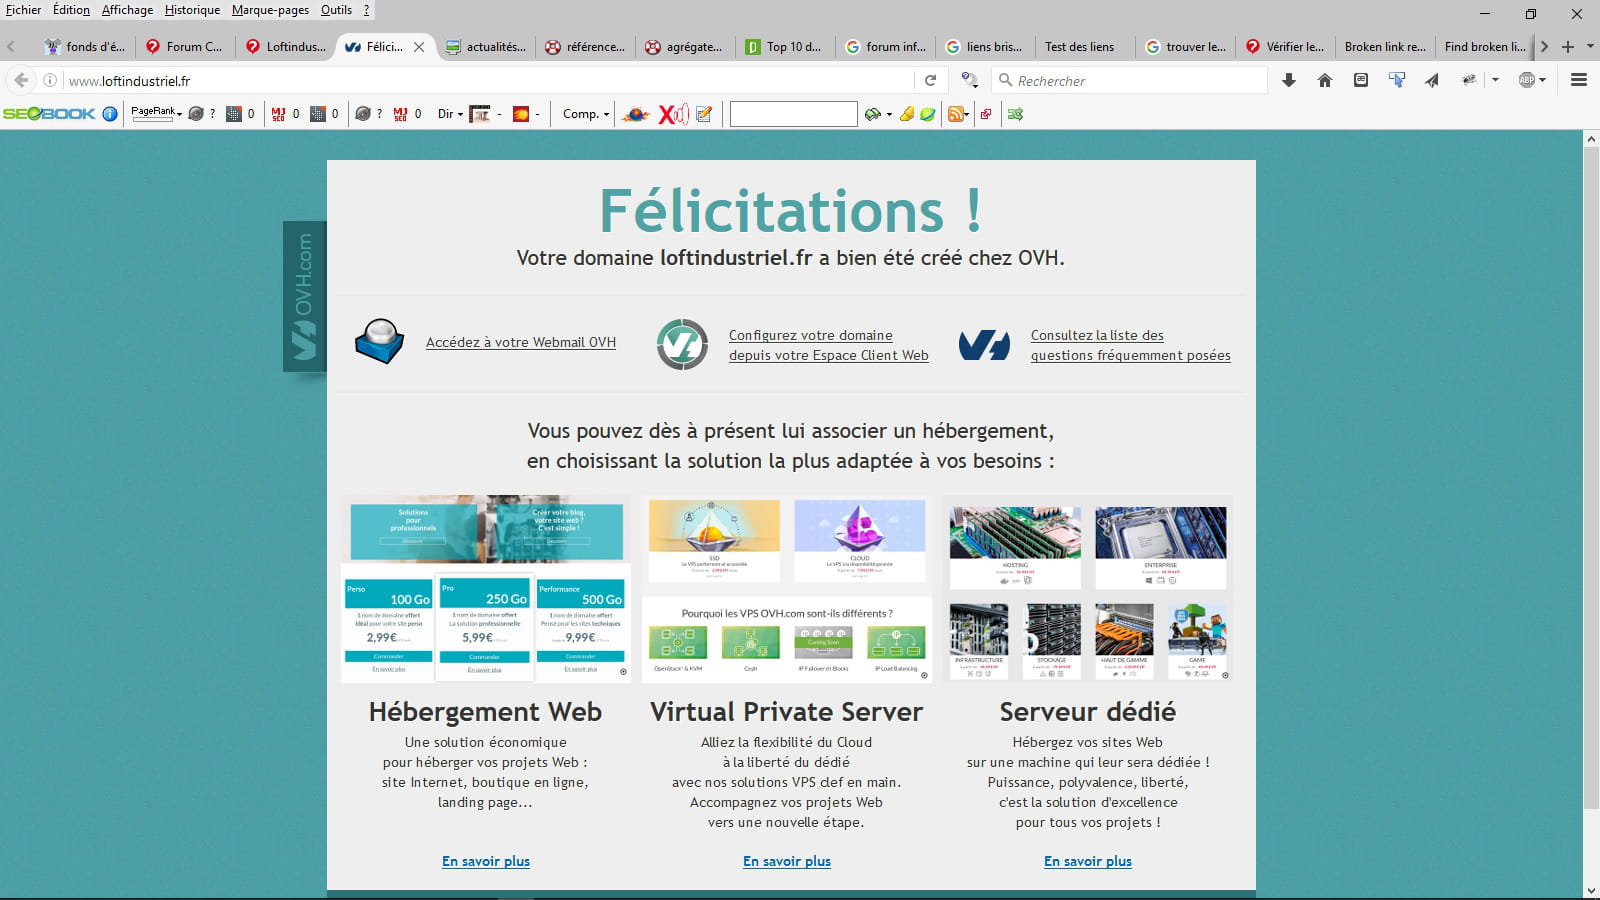The width and height of the screenshot is (1600, 900).
Task: Expand the list all tabs dropdown arrow
Action: (x=1590, y=47)
